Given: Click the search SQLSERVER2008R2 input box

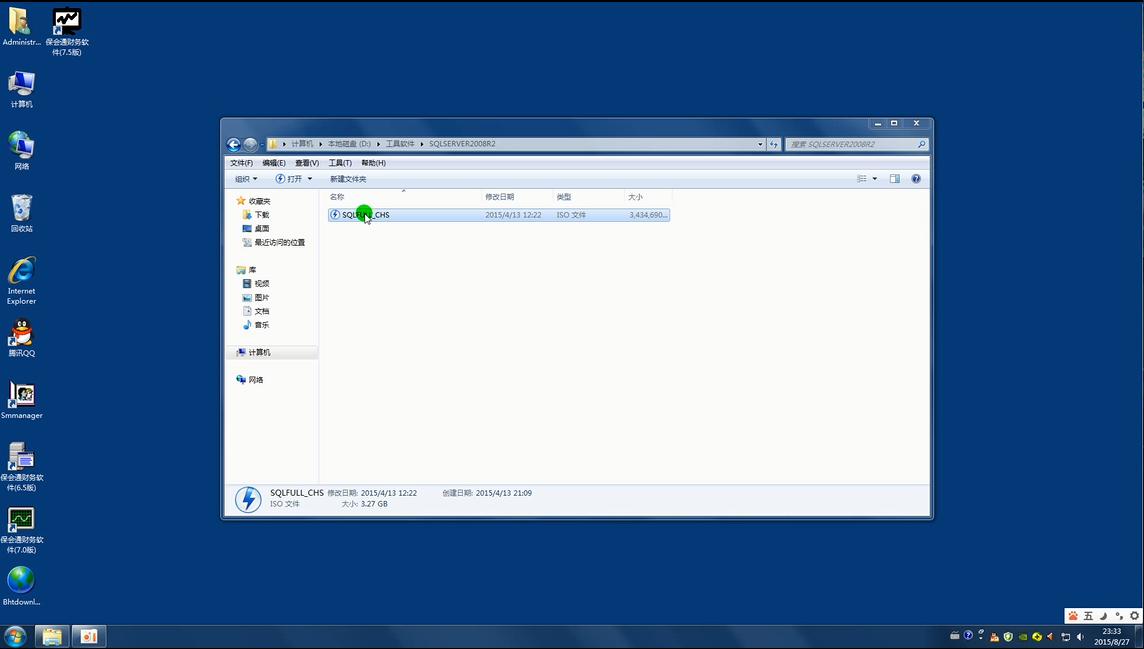Looking at the screenshot, I should (850, 144).
